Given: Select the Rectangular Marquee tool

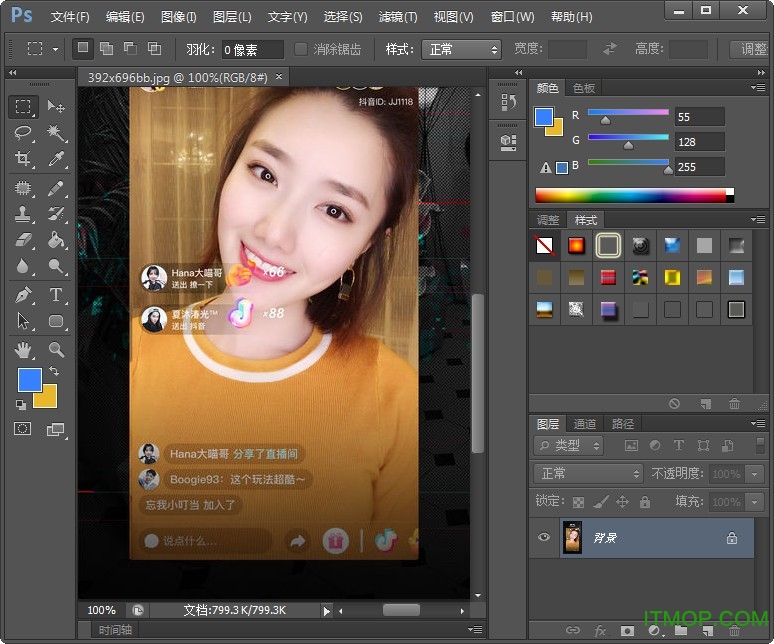Looking at the screenshot, I should click(23, 107).
